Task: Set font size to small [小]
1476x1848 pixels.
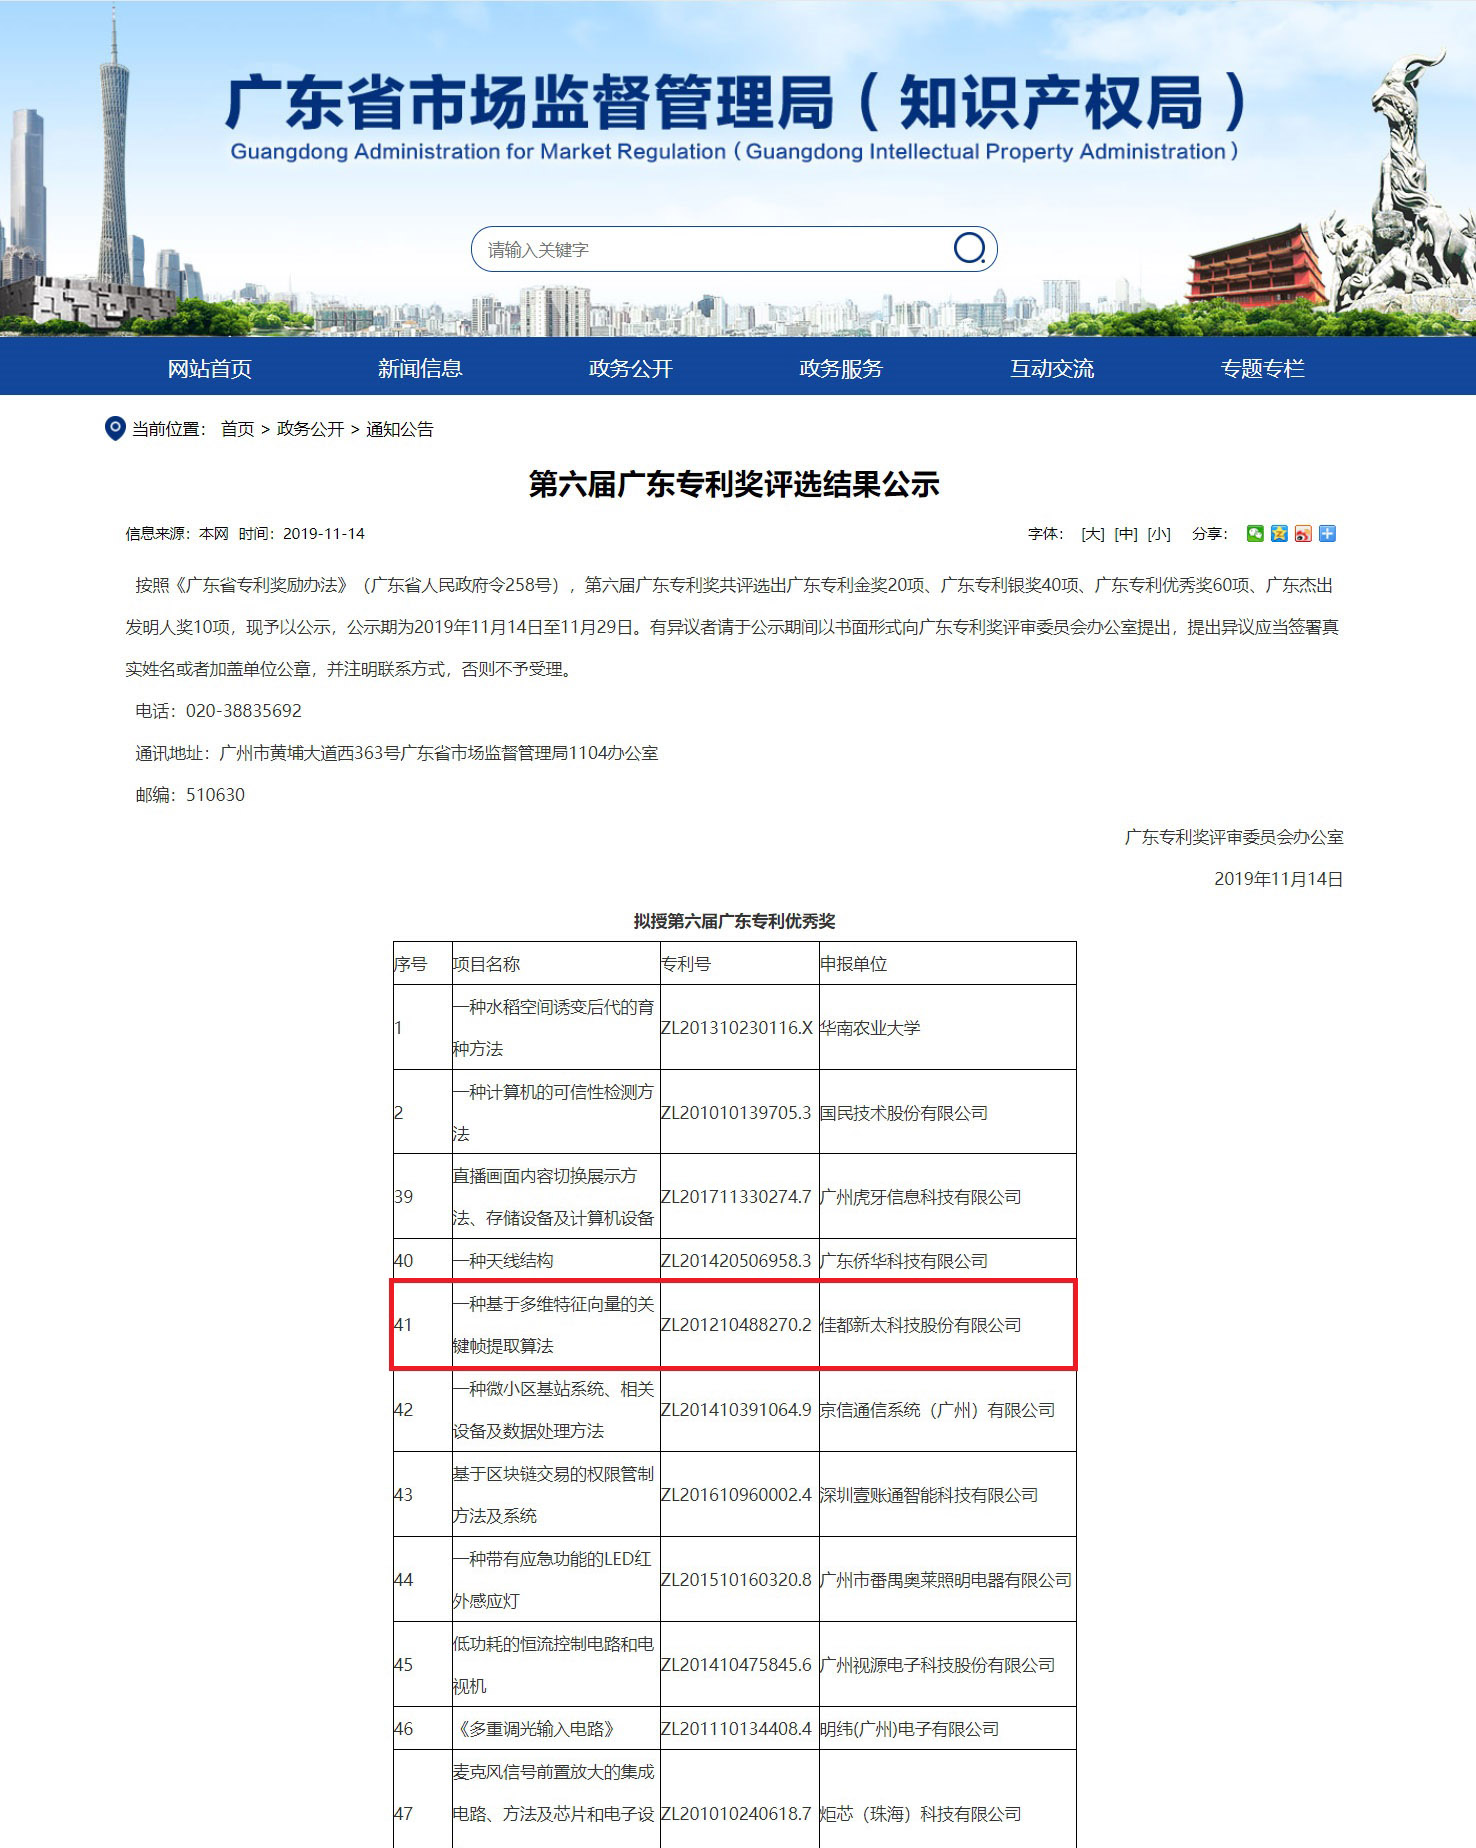Action: (1159, 534)
